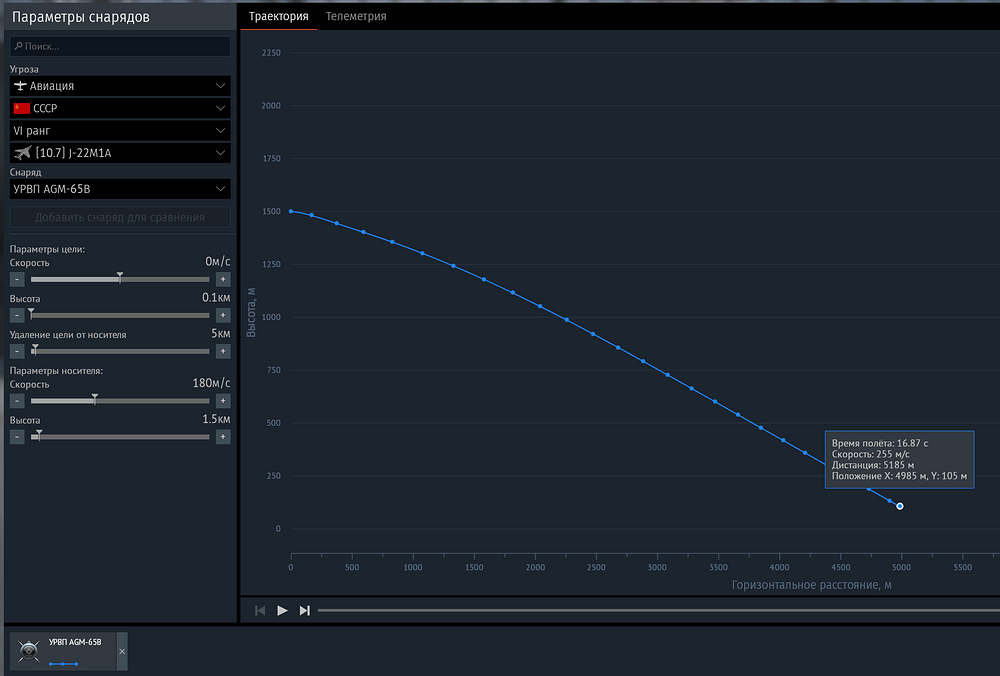Click the AGM-65B missile thumbnail icon

[x=29, y=651]
